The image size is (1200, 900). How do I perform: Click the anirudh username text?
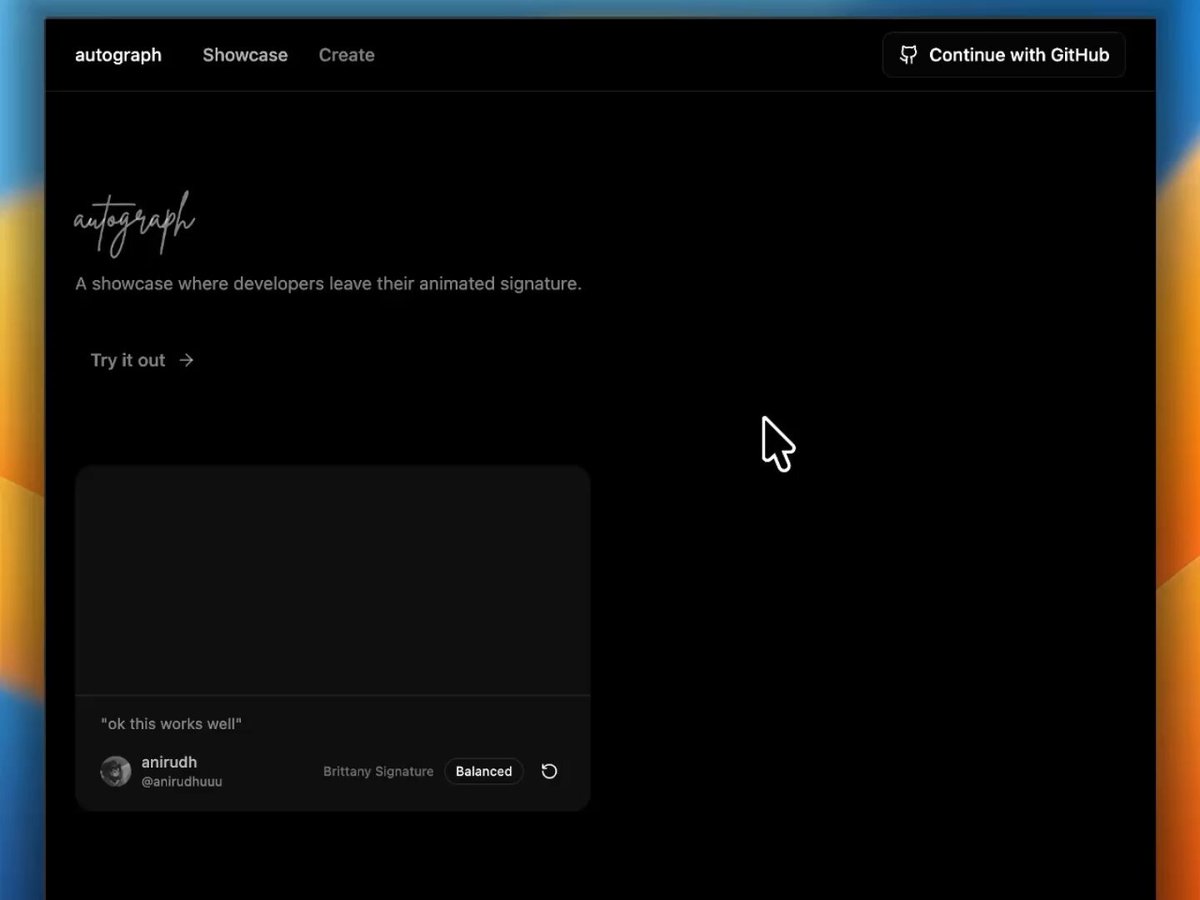(x=169, y=762)
